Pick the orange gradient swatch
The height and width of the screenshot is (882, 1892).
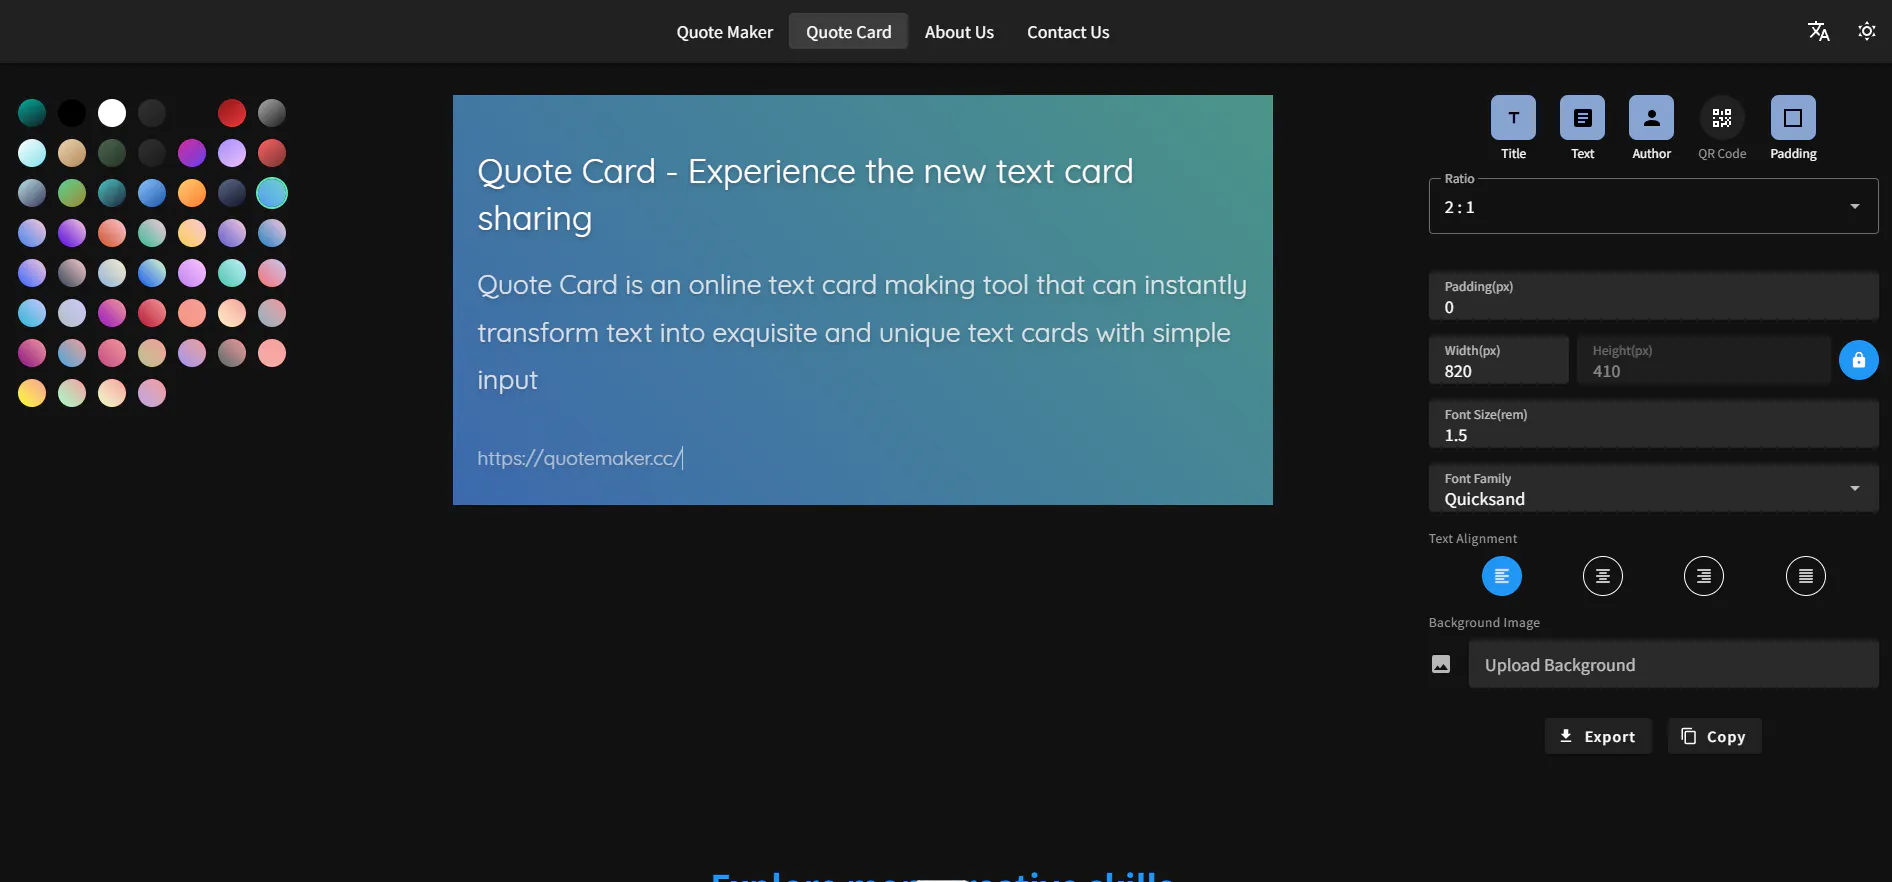click(x=192, y=193)
